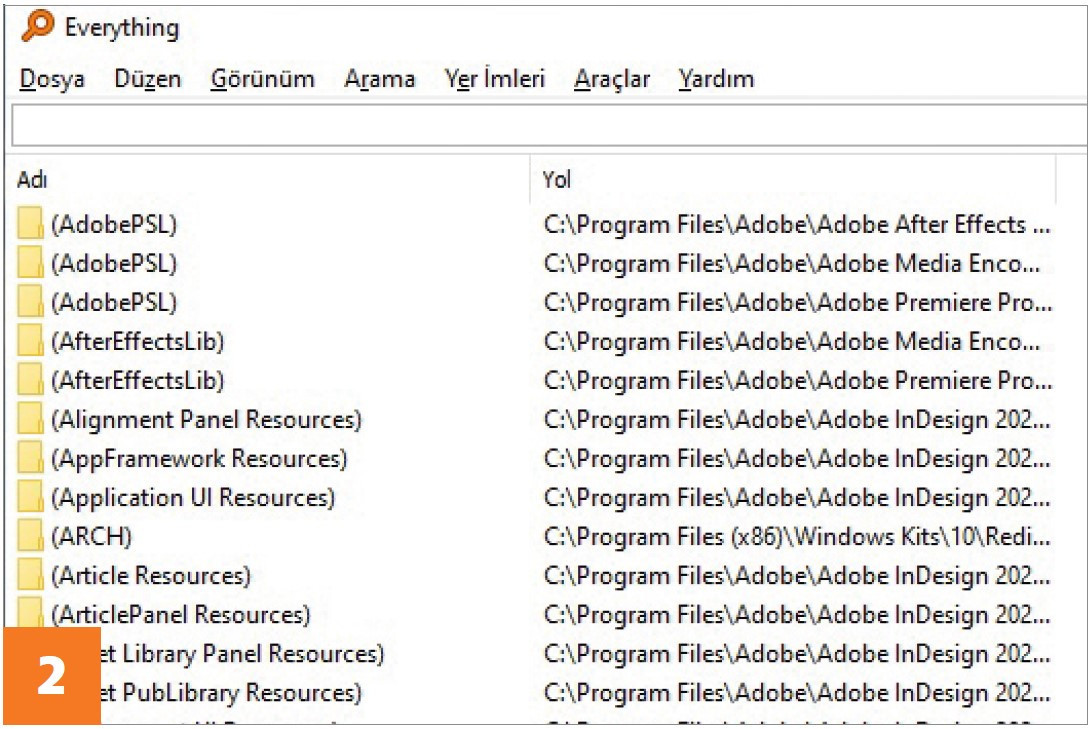Image resolution: width=1092 pixels, height=729 pixels.
Task: Open the Araçlar menu
Action: pos(612,79)
